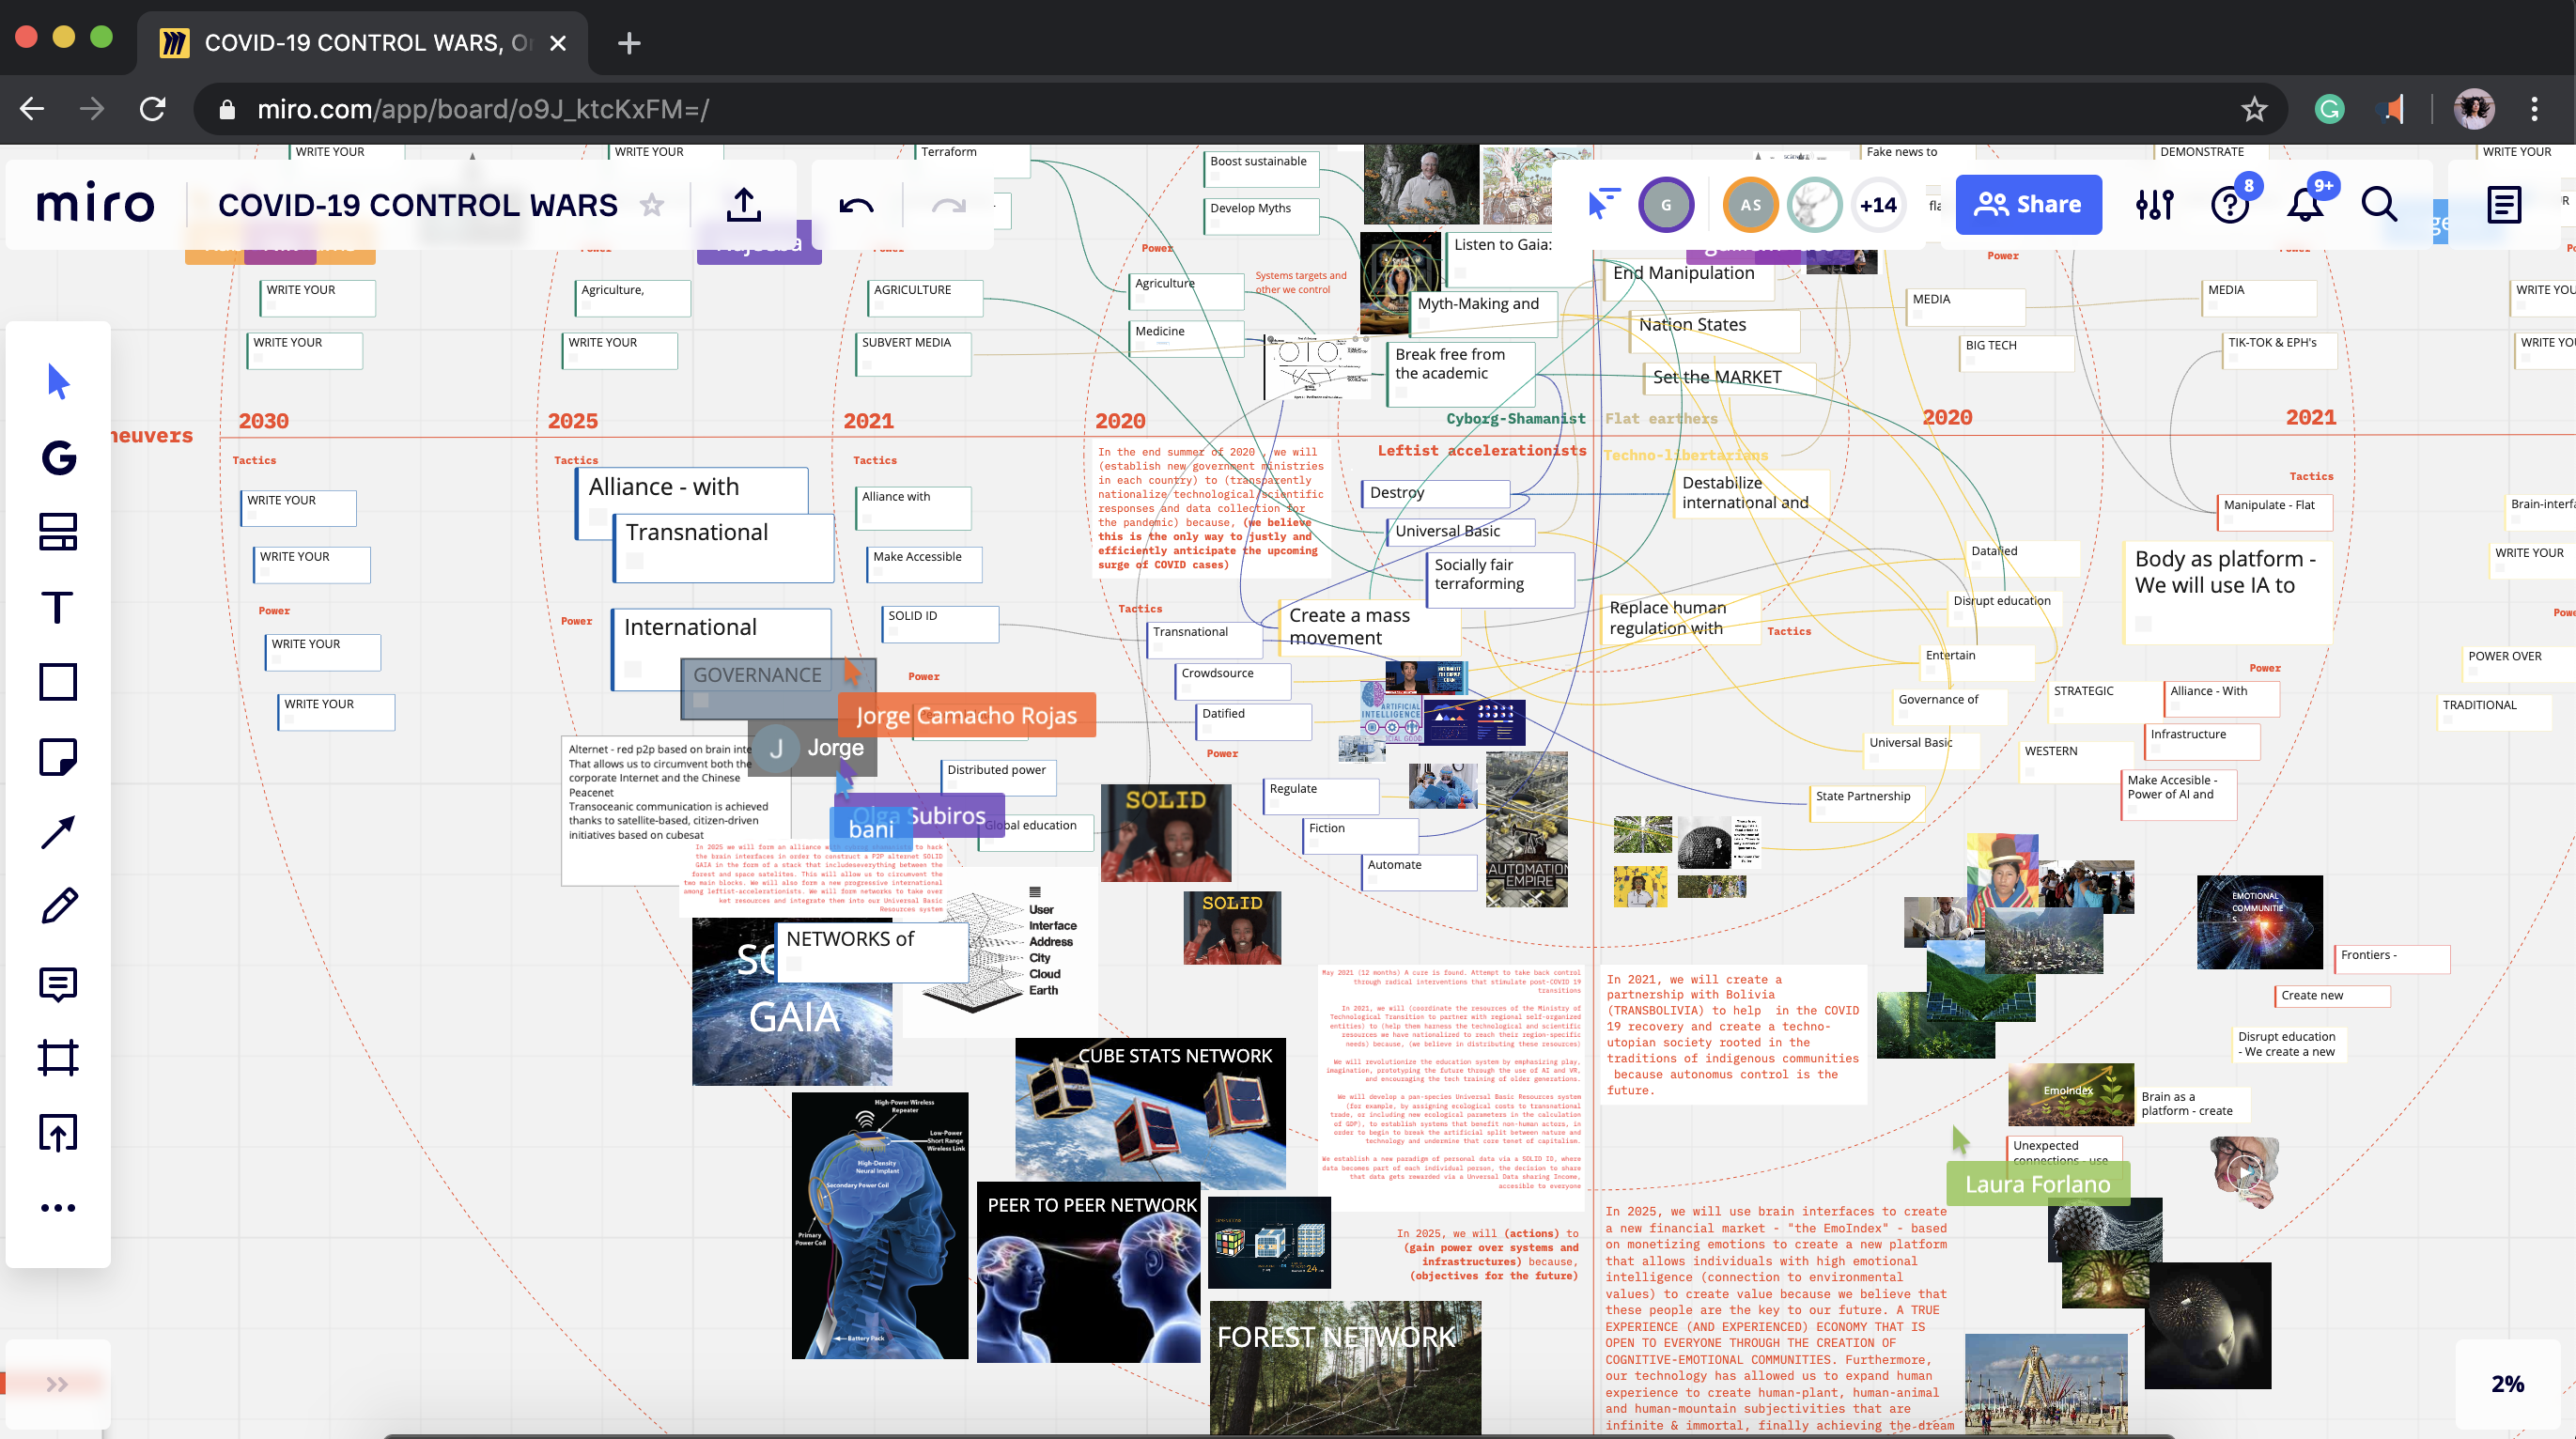
Task: Star the COVID-19 CONTROL WARS board
Action: pos(652,205)
